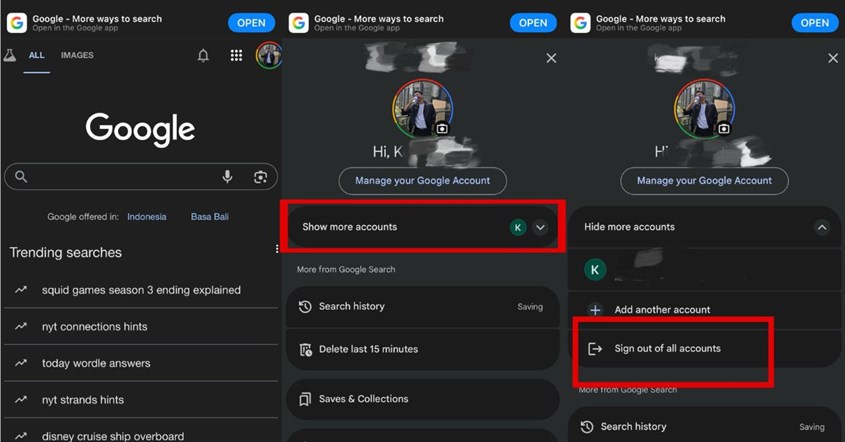The height and width of the screenshot is (442, 845).
Task: Switch to the IMAGES tab
Action: tap(77, 55)
